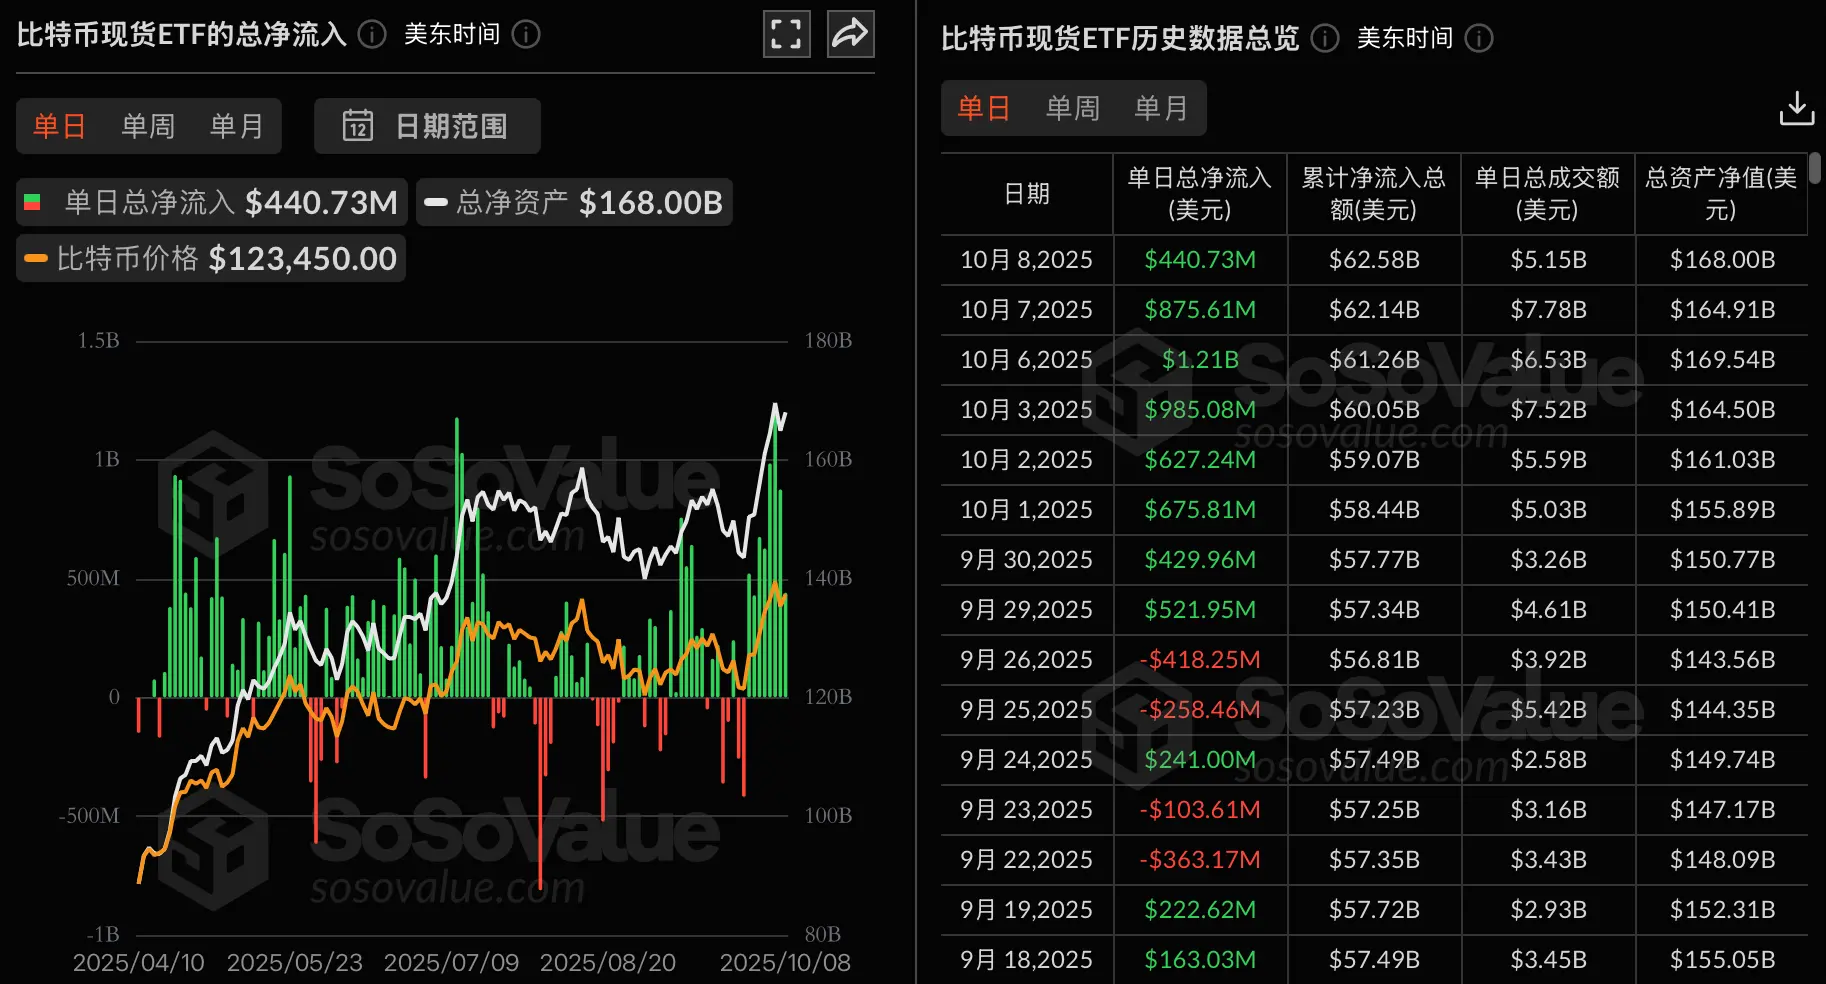
Task: Toggle the 单日总净流入 chart series legend
Action: tap(212, 202)
